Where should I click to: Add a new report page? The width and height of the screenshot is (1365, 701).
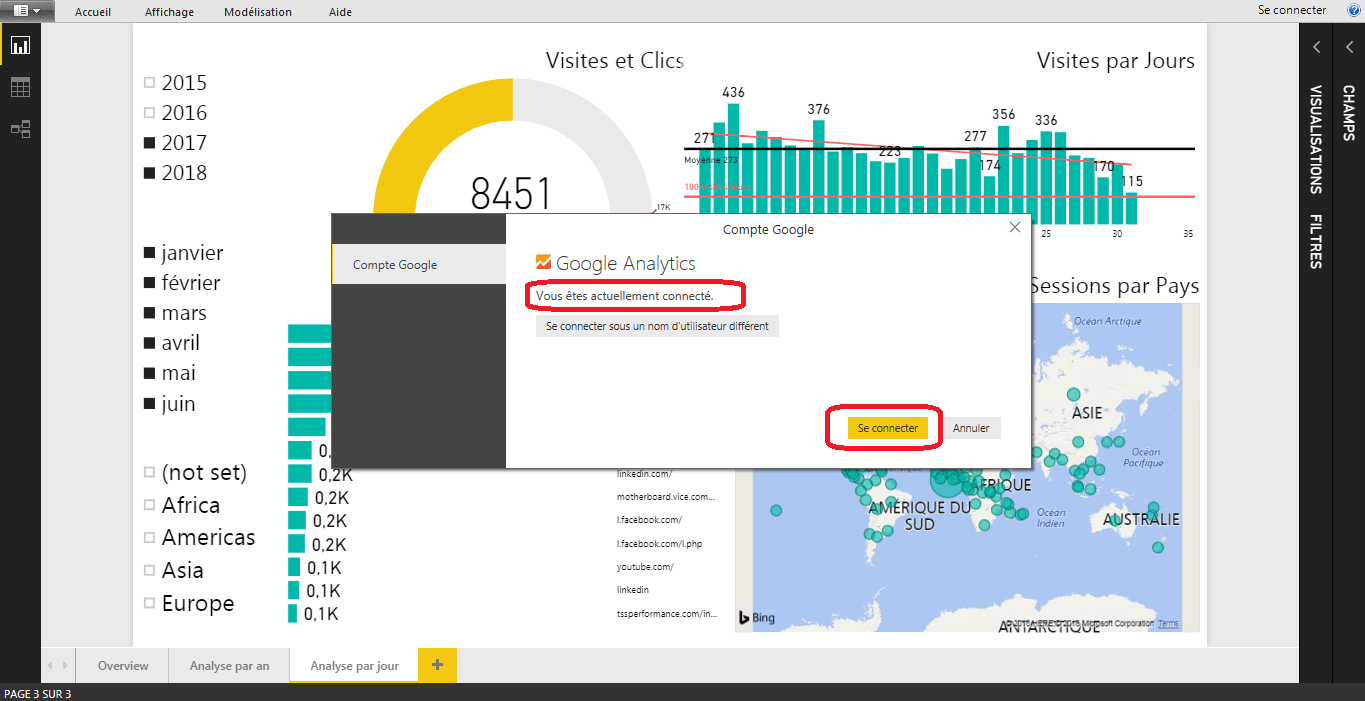[437, 665]
